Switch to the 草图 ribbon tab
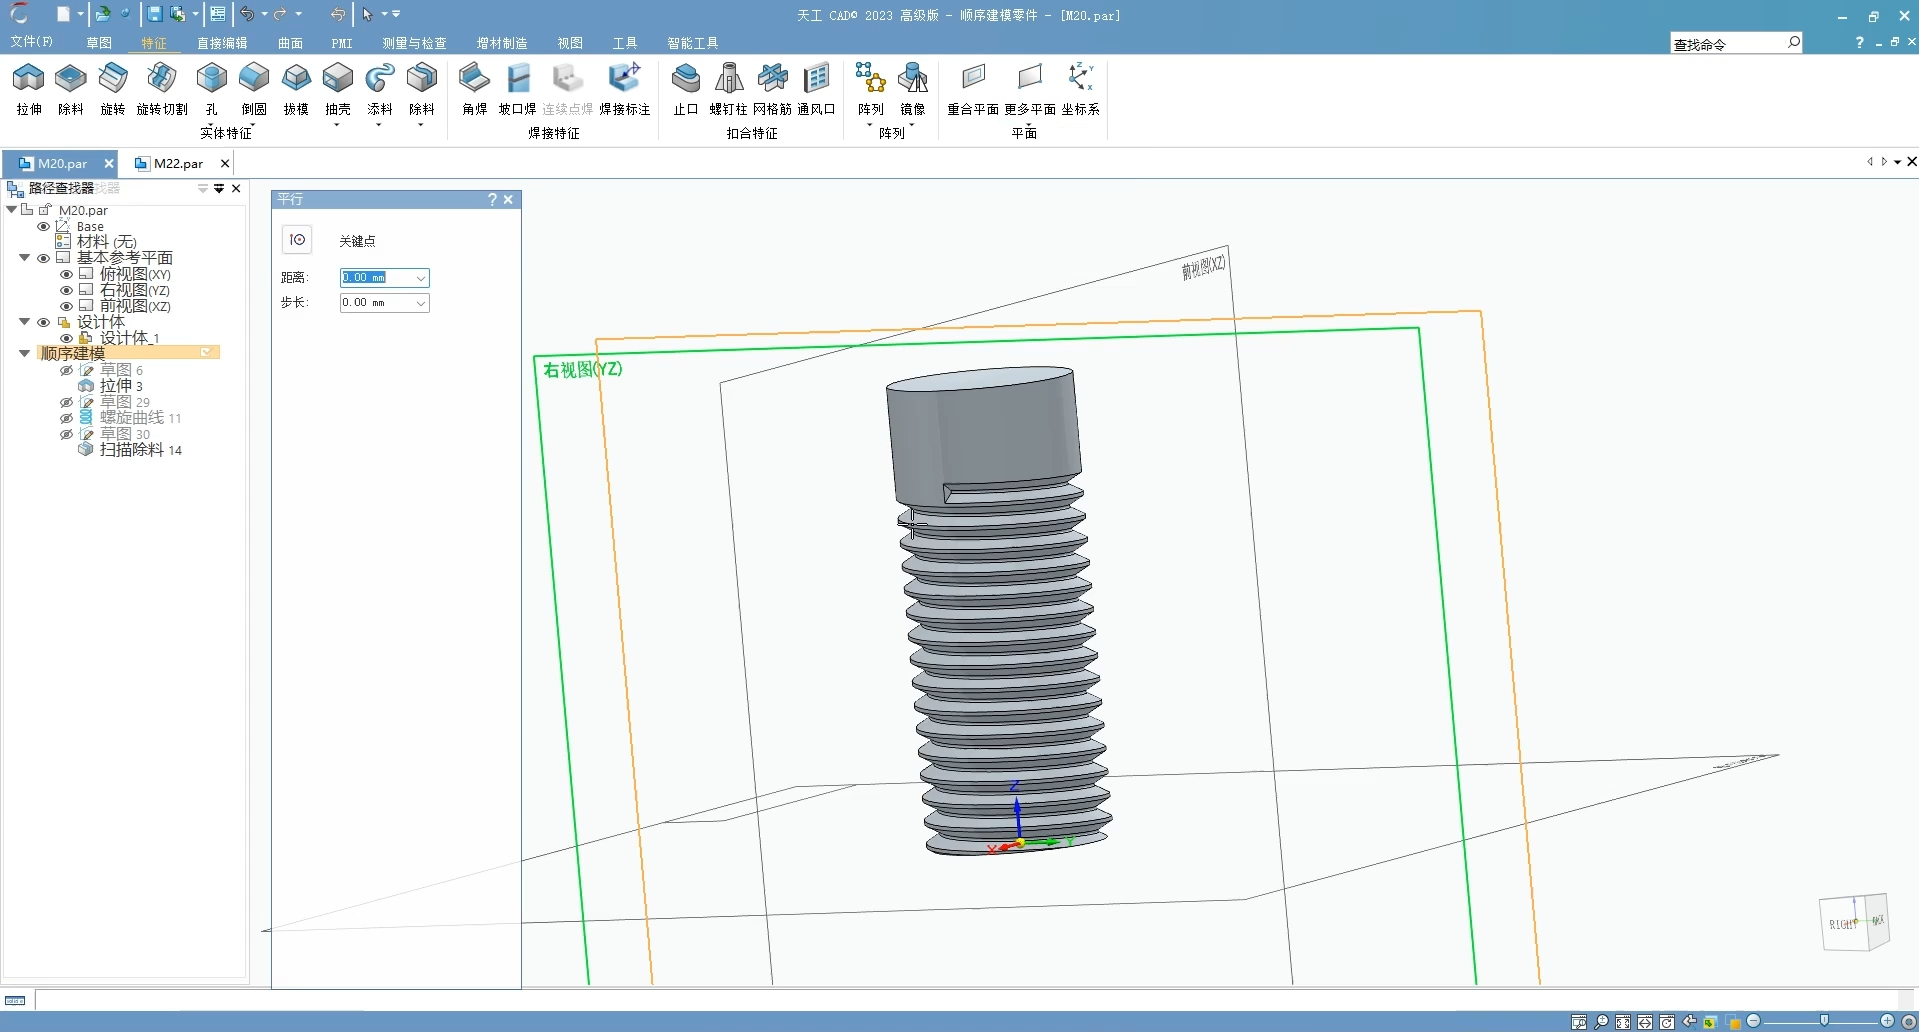 pyautogui.click(x=99, y=43)
